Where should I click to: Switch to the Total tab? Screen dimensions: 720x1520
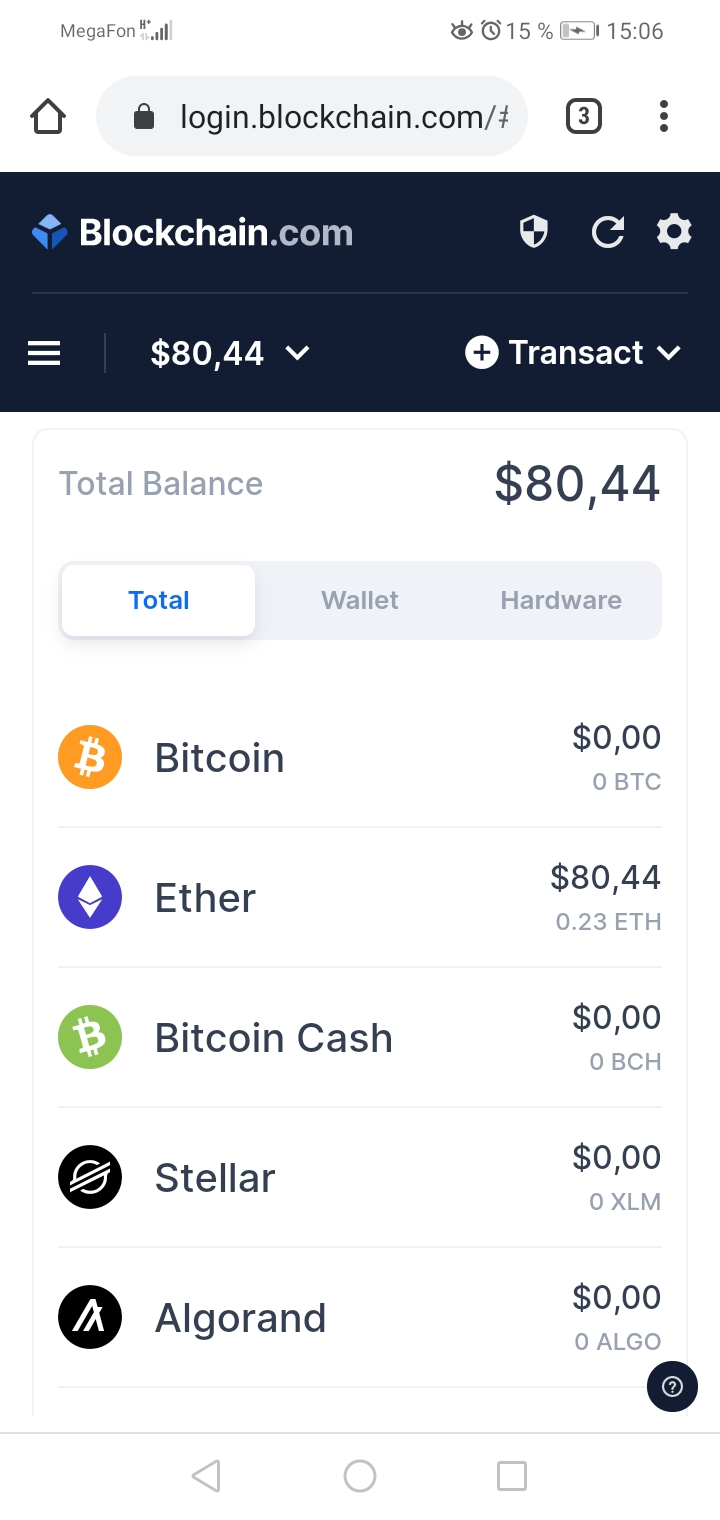tap(159, 600)
